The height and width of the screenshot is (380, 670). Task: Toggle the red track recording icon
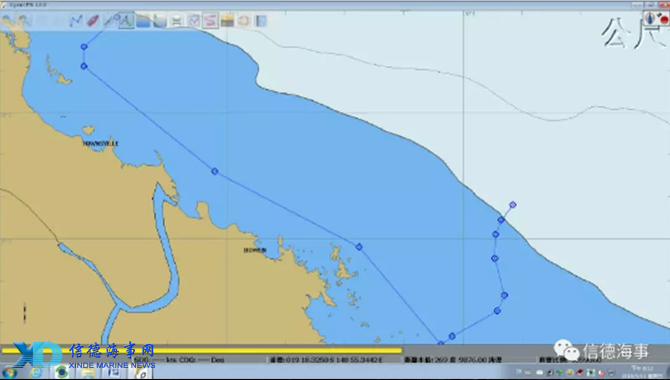click(210, 21)
